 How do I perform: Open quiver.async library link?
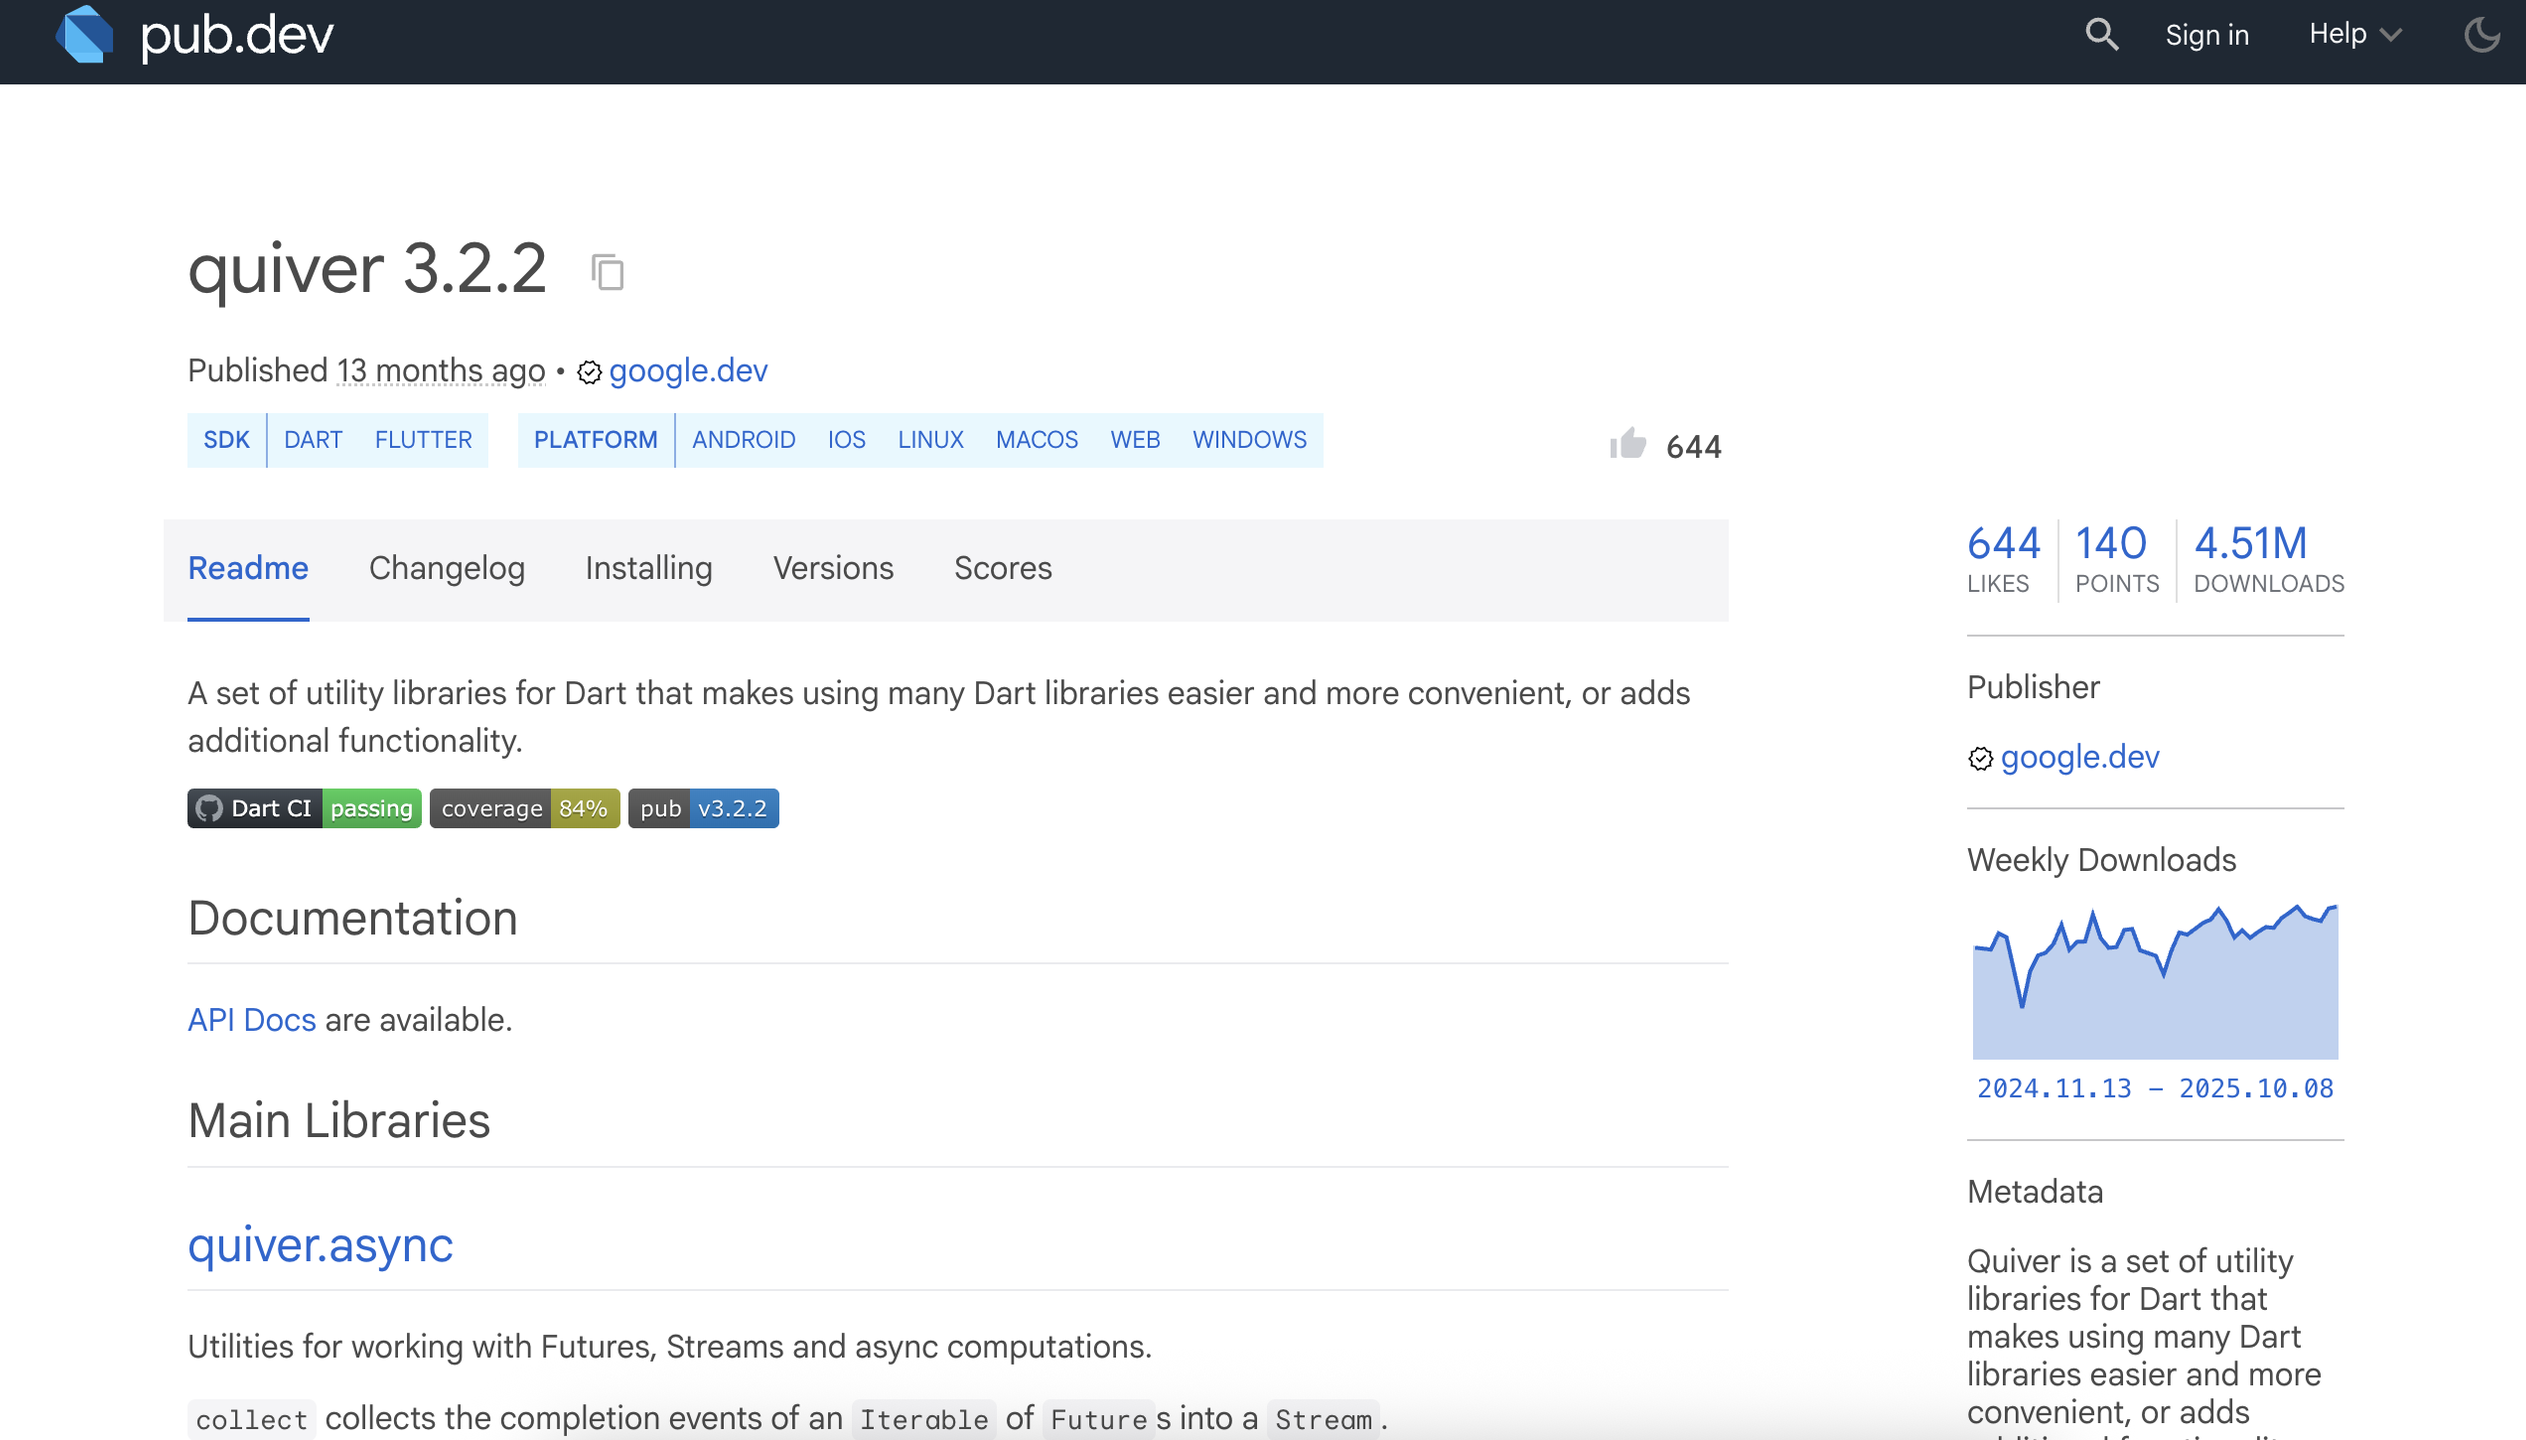pyautogui.click(x=320, y=1244)
